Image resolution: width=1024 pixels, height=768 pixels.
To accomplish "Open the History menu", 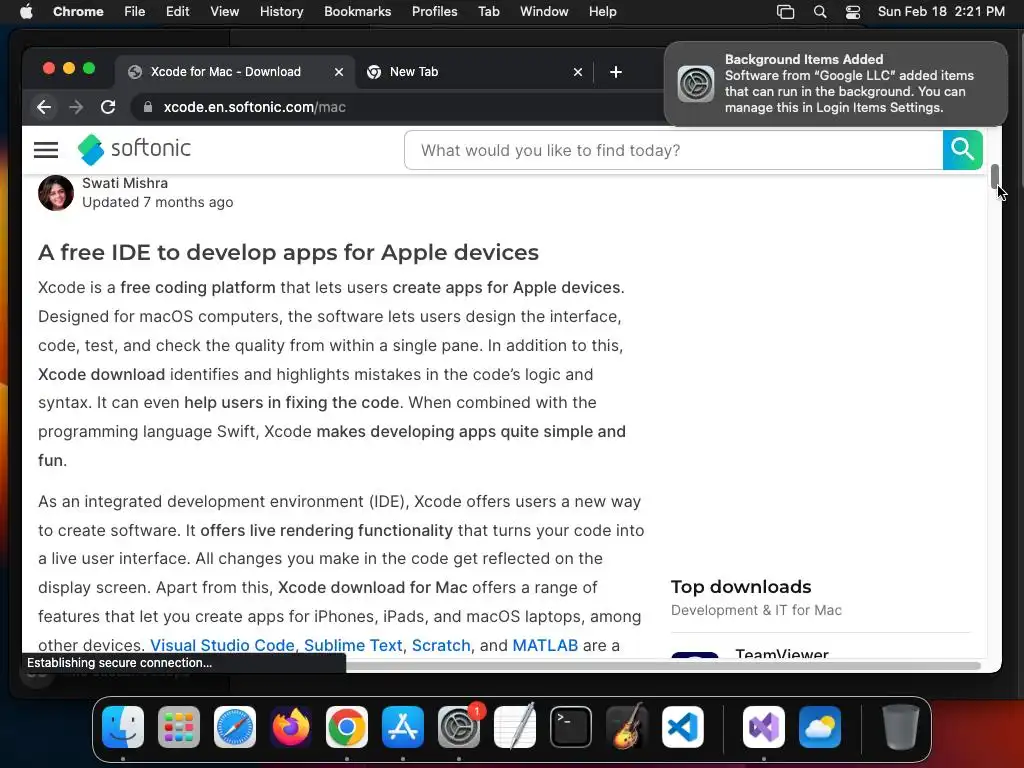I will pyautogui.click(x=281, y=12).
